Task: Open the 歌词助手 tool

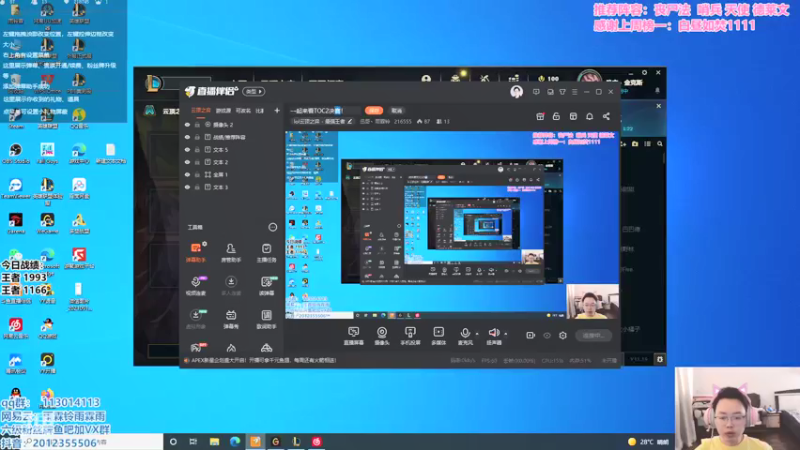Action: click(x=266, y=319)
